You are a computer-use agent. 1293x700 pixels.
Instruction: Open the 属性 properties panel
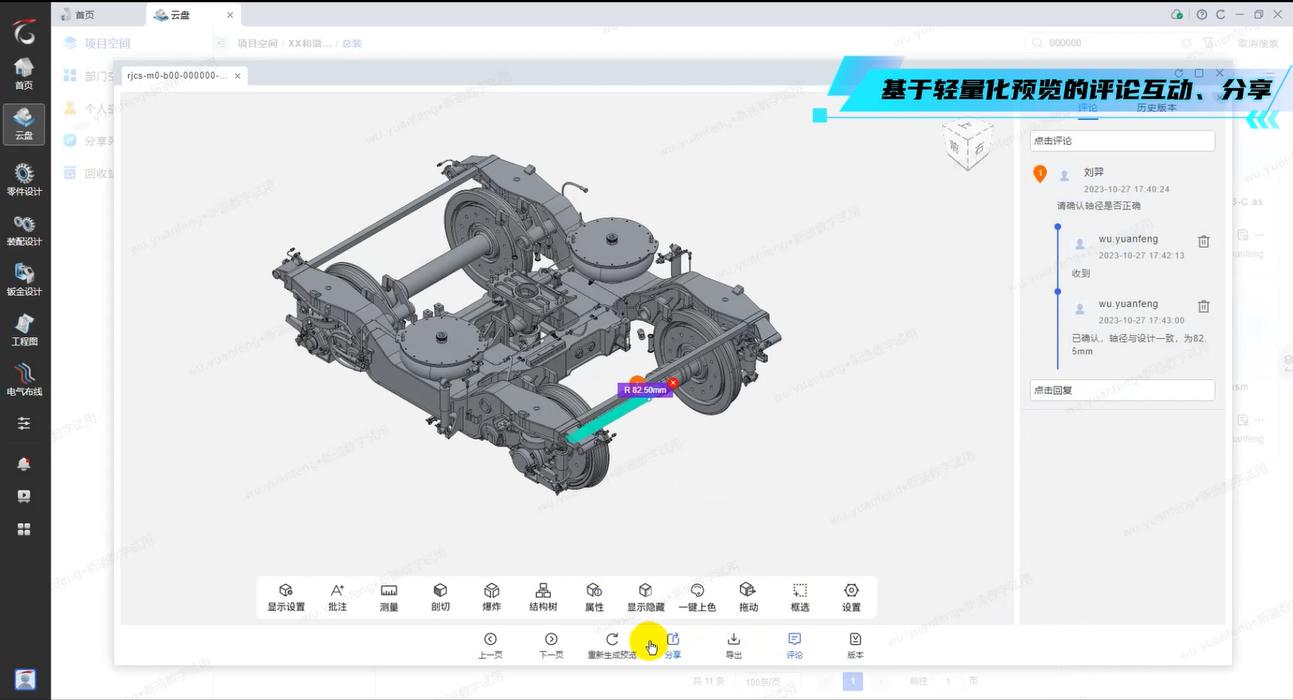(x=594, y=597)
